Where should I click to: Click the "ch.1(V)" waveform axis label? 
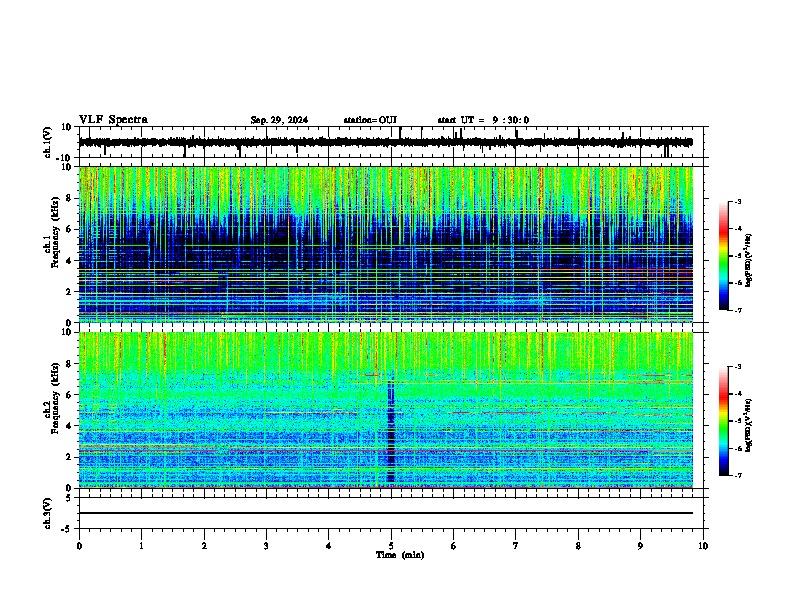pyautogui.click(x=48, y=142)
